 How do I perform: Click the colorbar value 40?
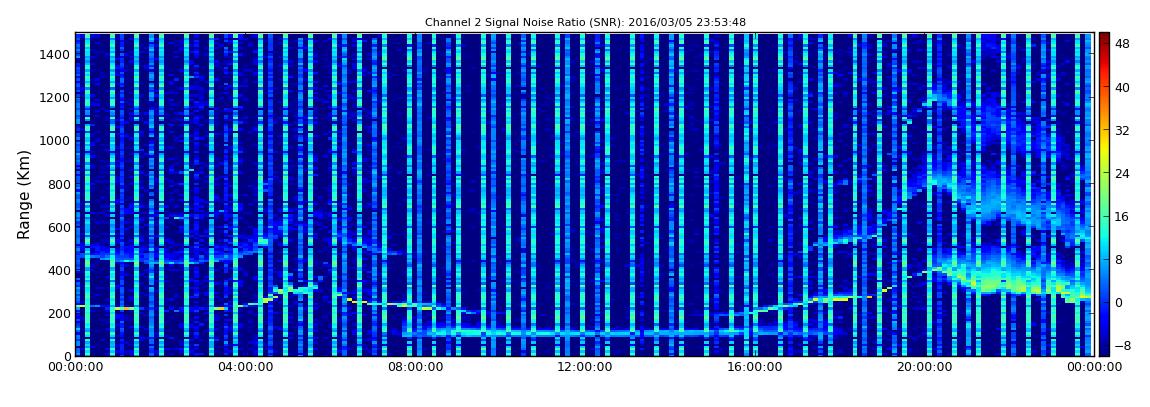point(1122,87)
